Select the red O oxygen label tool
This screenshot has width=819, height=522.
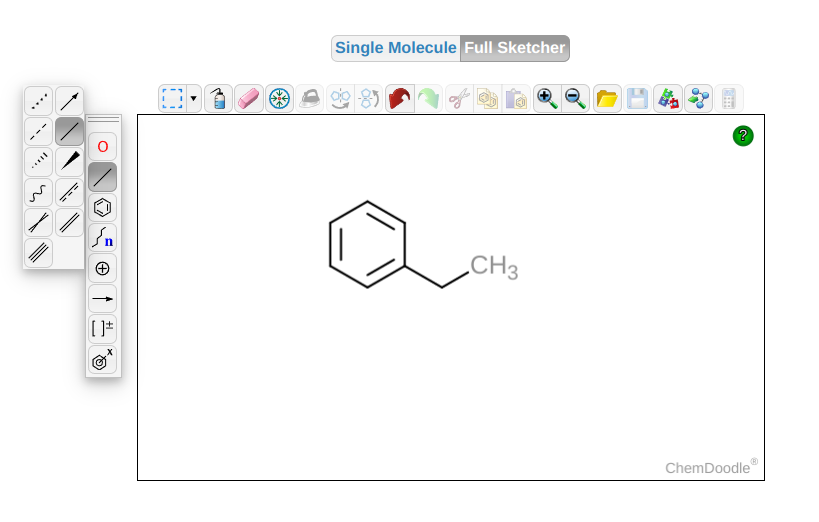(102, 147)
